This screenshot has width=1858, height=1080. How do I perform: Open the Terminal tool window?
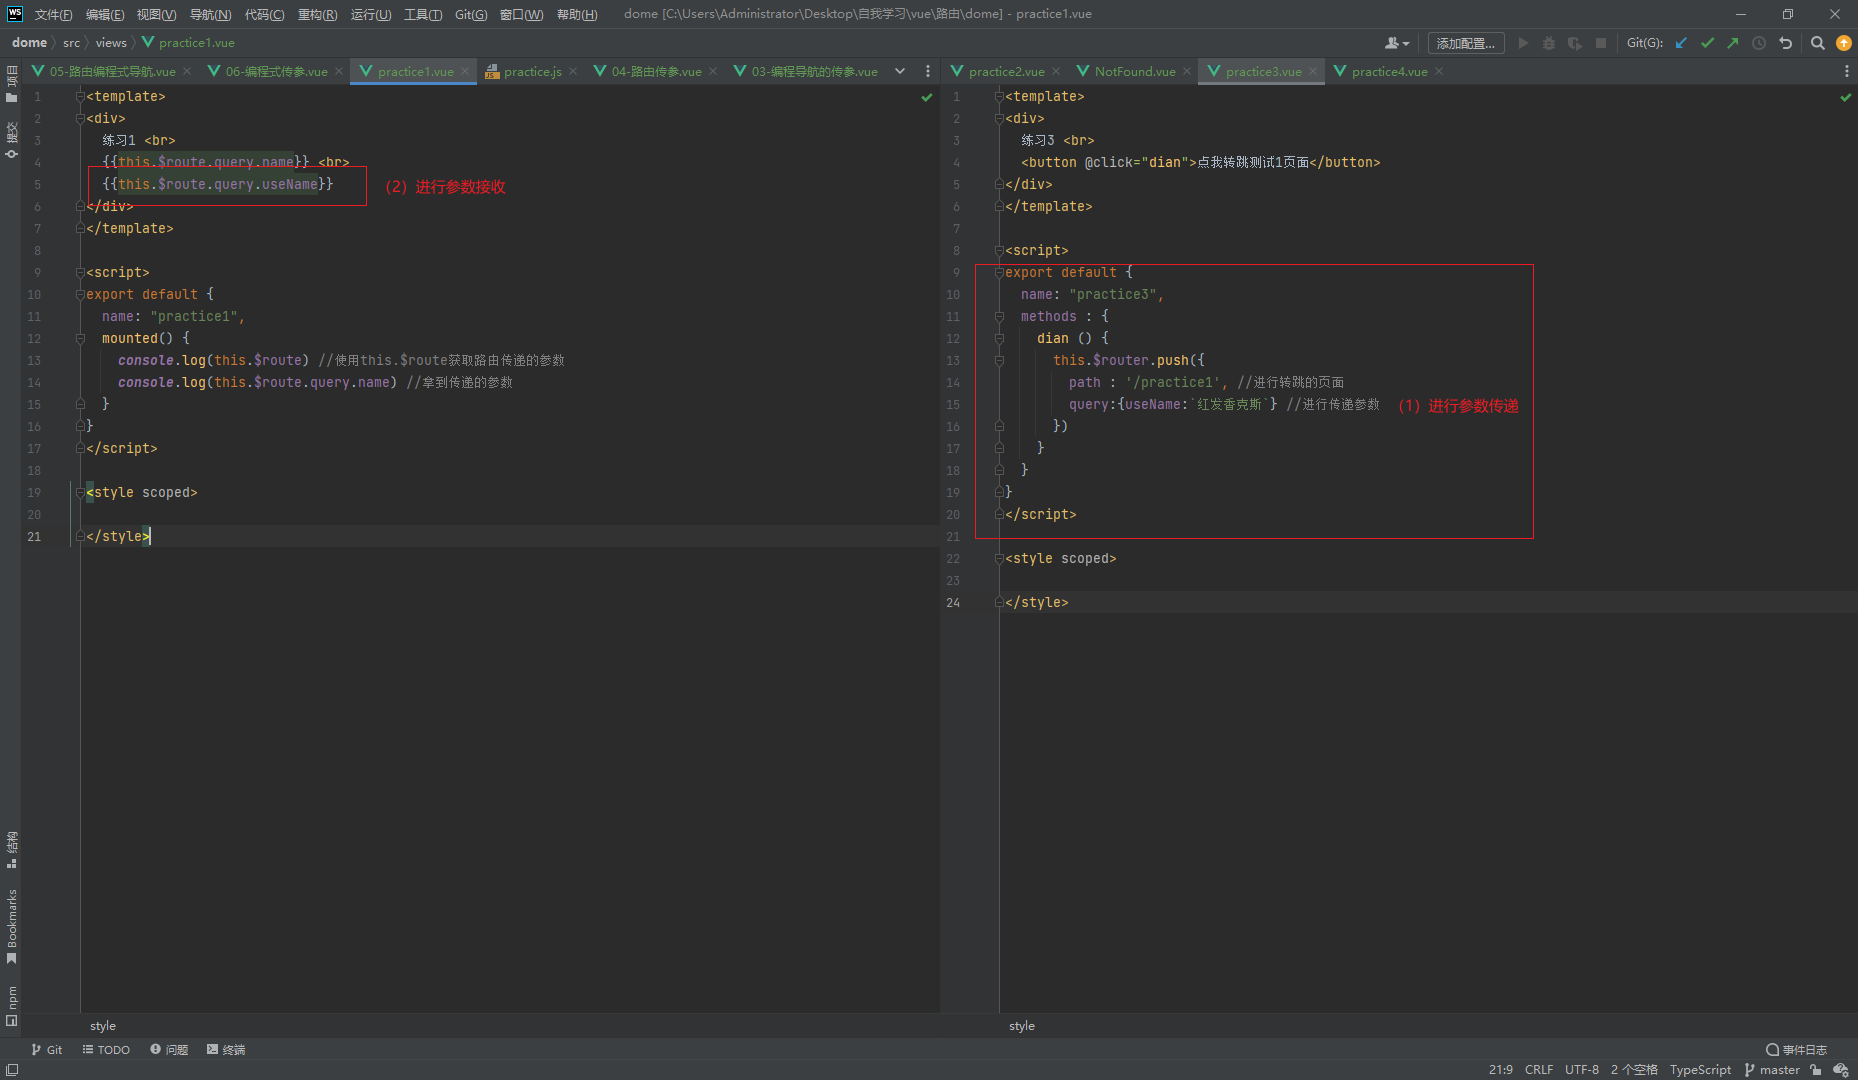tap(226, 1049)
